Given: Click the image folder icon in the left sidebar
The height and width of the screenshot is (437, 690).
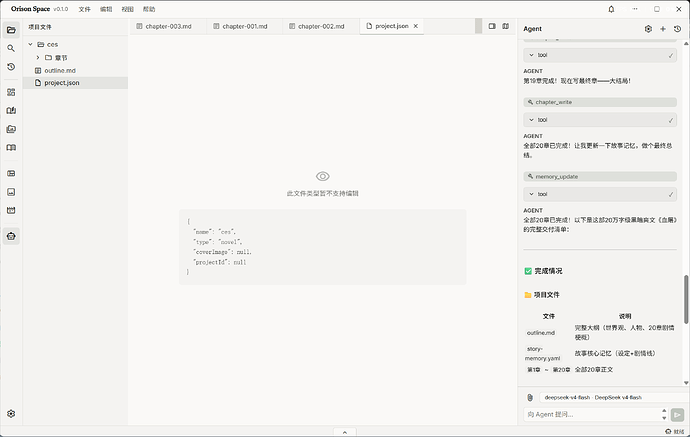Looking at the screenshot, I should tap(11, 129).
